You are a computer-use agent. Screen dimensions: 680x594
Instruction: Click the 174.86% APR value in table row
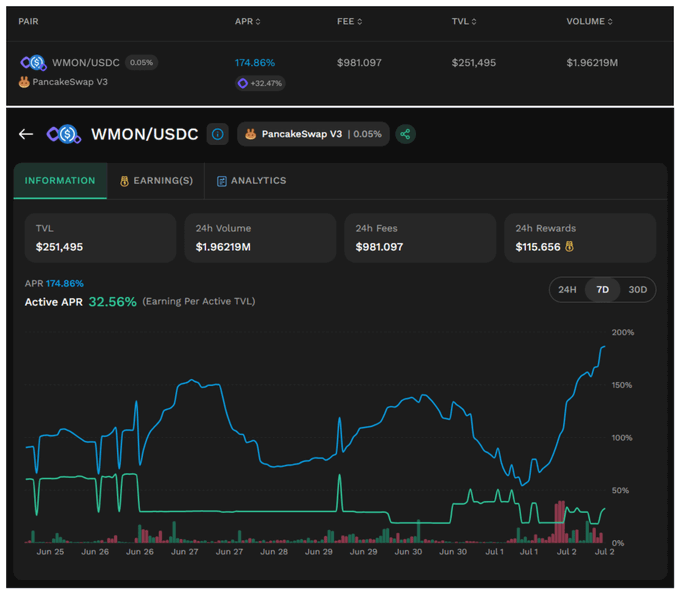(255, 63)
